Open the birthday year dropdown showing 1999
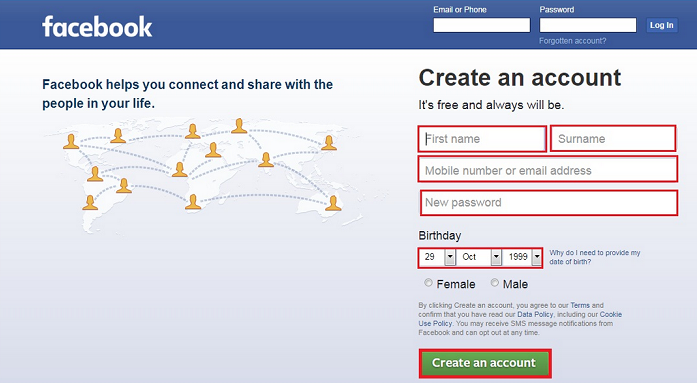697x383 pixels. click(522, 257)
